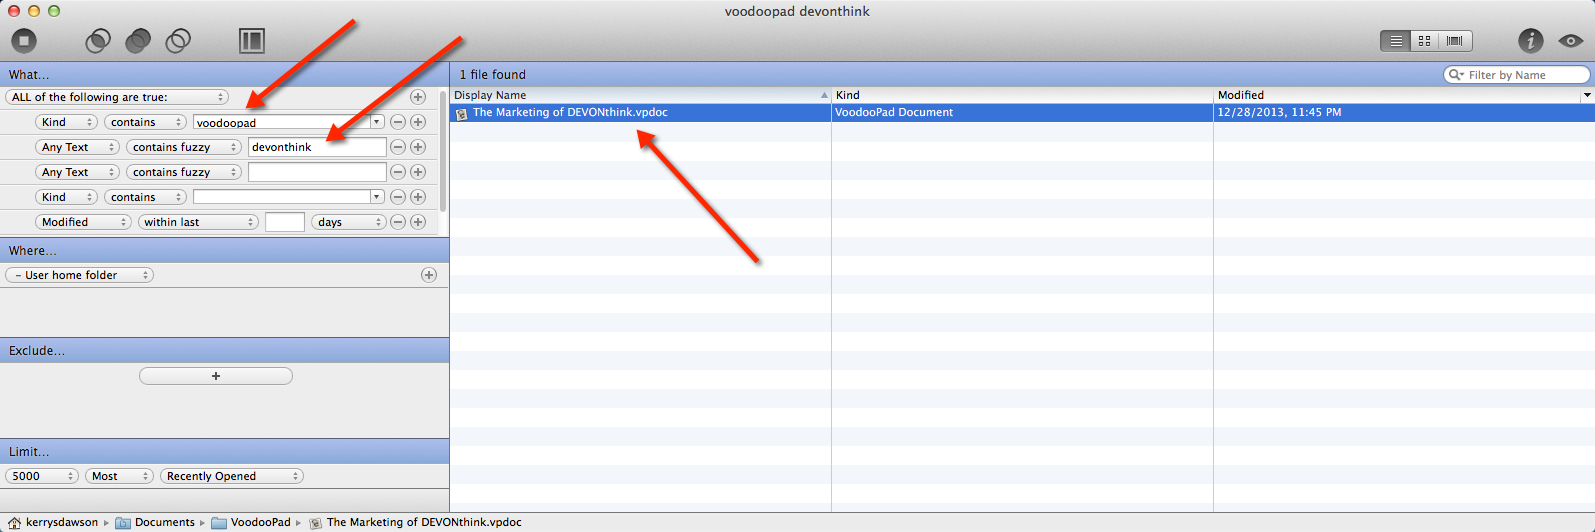
Task: Click the second overlapping-circles toolbar icon
Action: tap(138, 41)
